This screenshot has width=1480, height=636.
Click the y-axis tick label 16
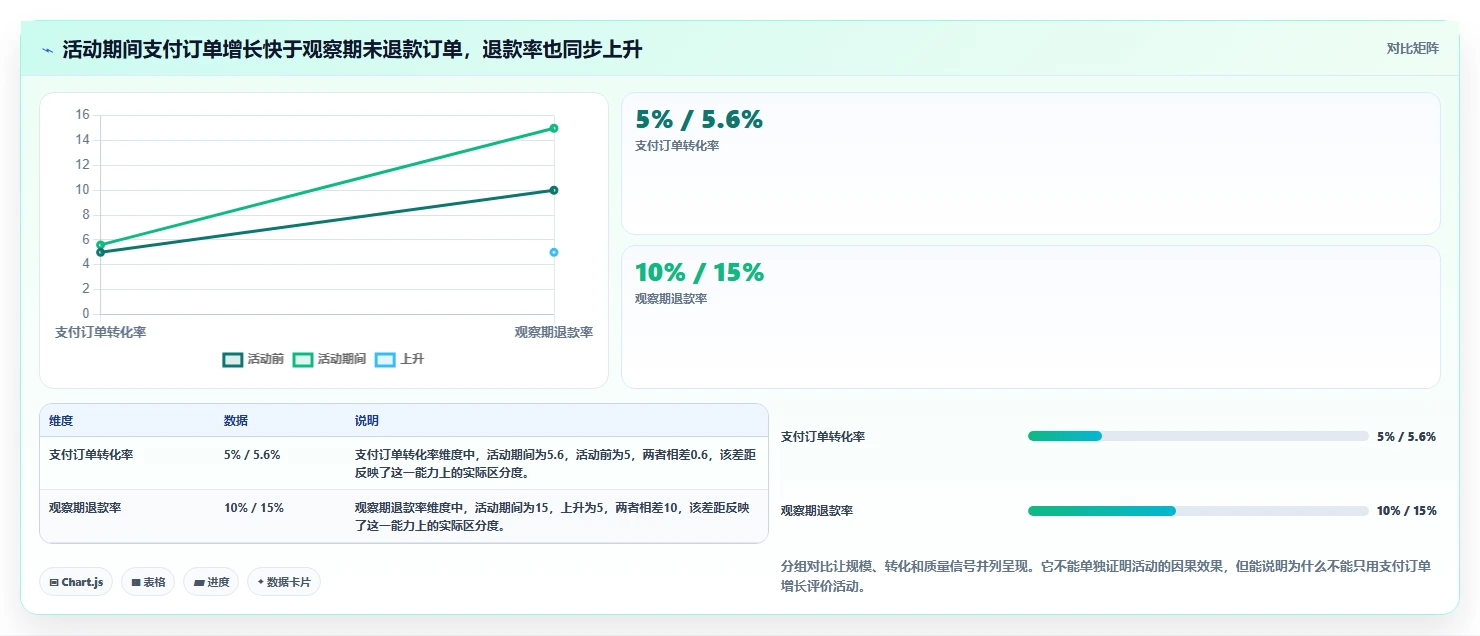click(82, 115)
